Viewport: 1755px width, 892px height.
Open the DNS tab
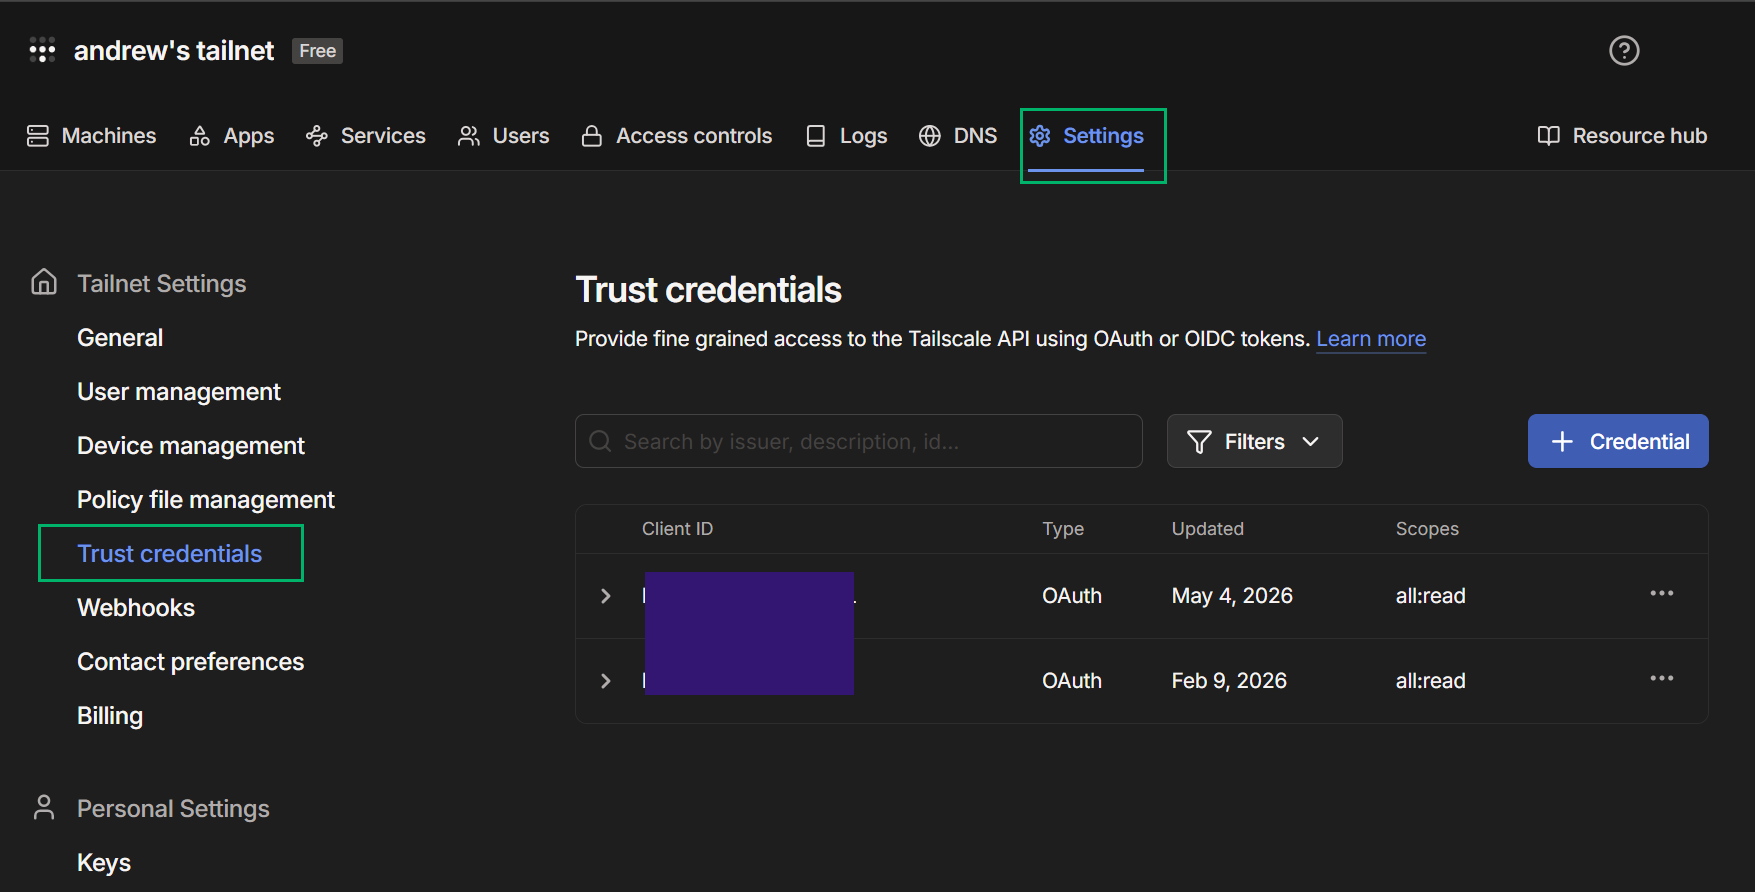[x=957, y=136]
